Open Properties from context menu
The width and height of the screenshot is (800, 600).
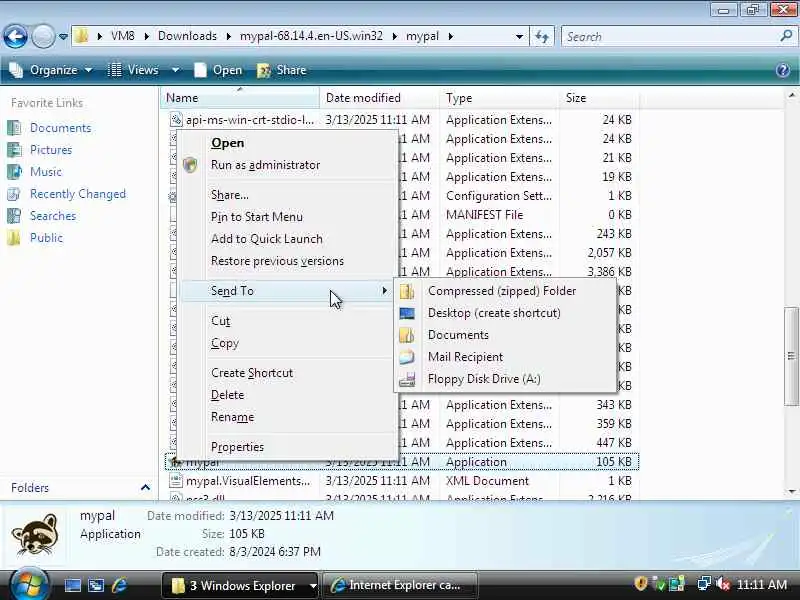[x=237, y=447]
